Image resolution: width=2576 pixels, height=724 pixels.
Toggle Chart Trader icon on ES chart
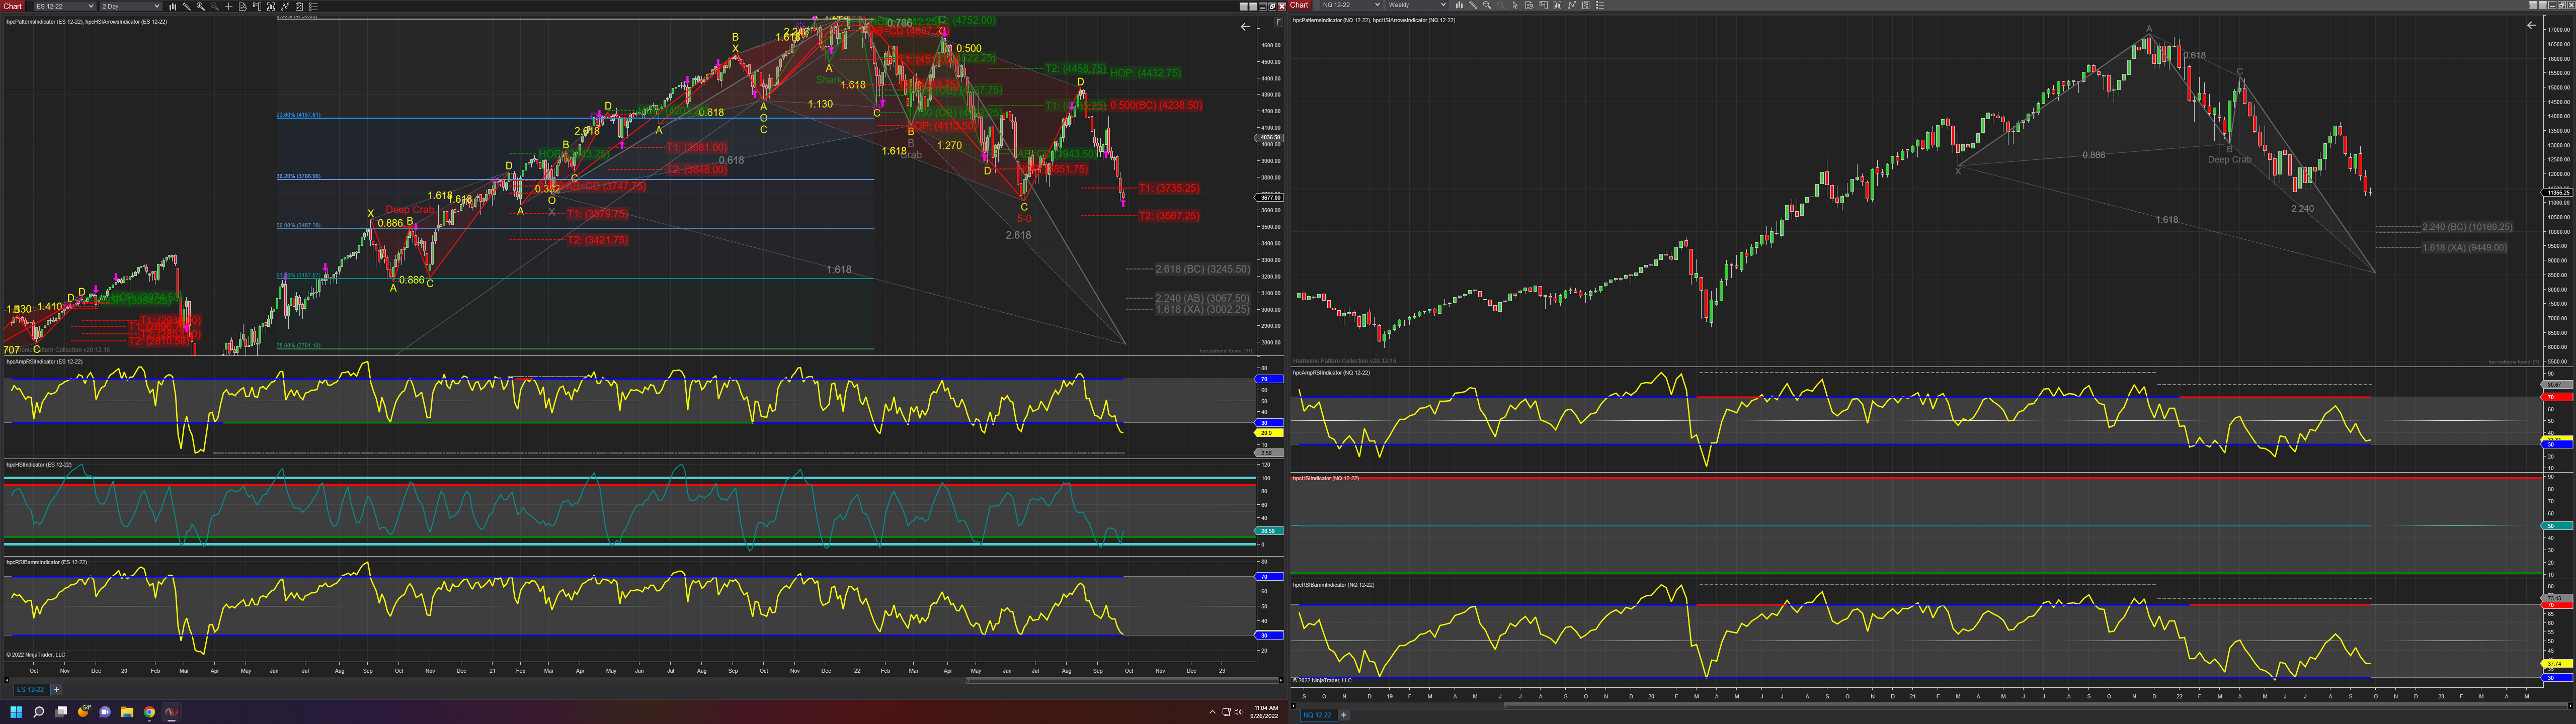257,6
